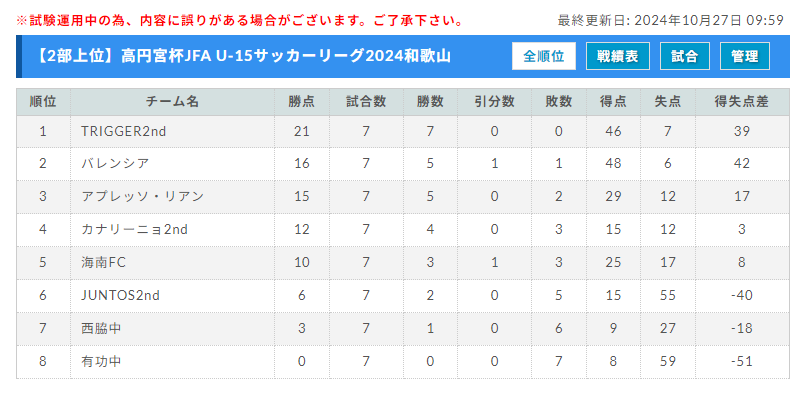Click team カナリーニョ2nd
The width and height of the screenshot is (802, 395).
pyautogui.click(x=134, y=230)
